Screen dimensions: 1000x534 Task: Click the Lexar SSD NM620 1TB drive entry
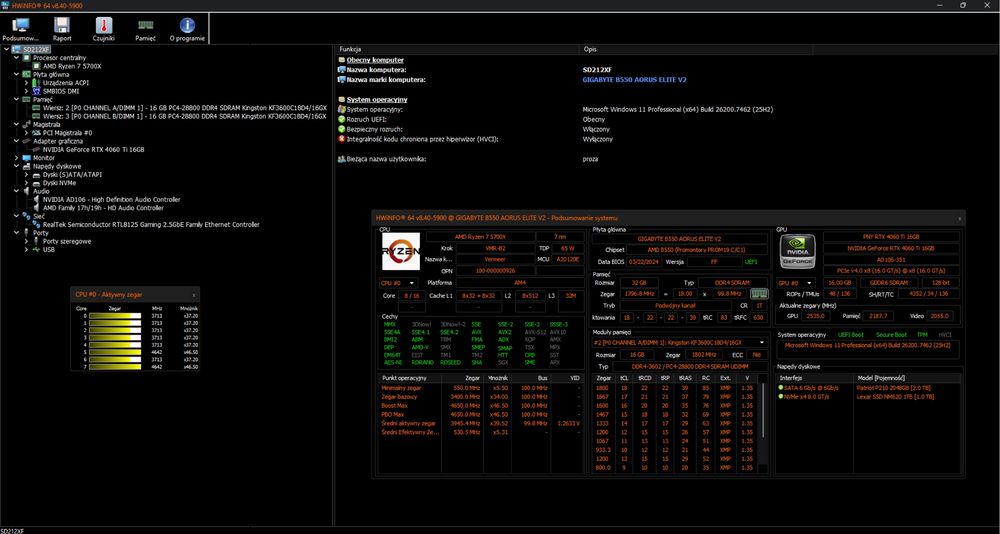895,396
